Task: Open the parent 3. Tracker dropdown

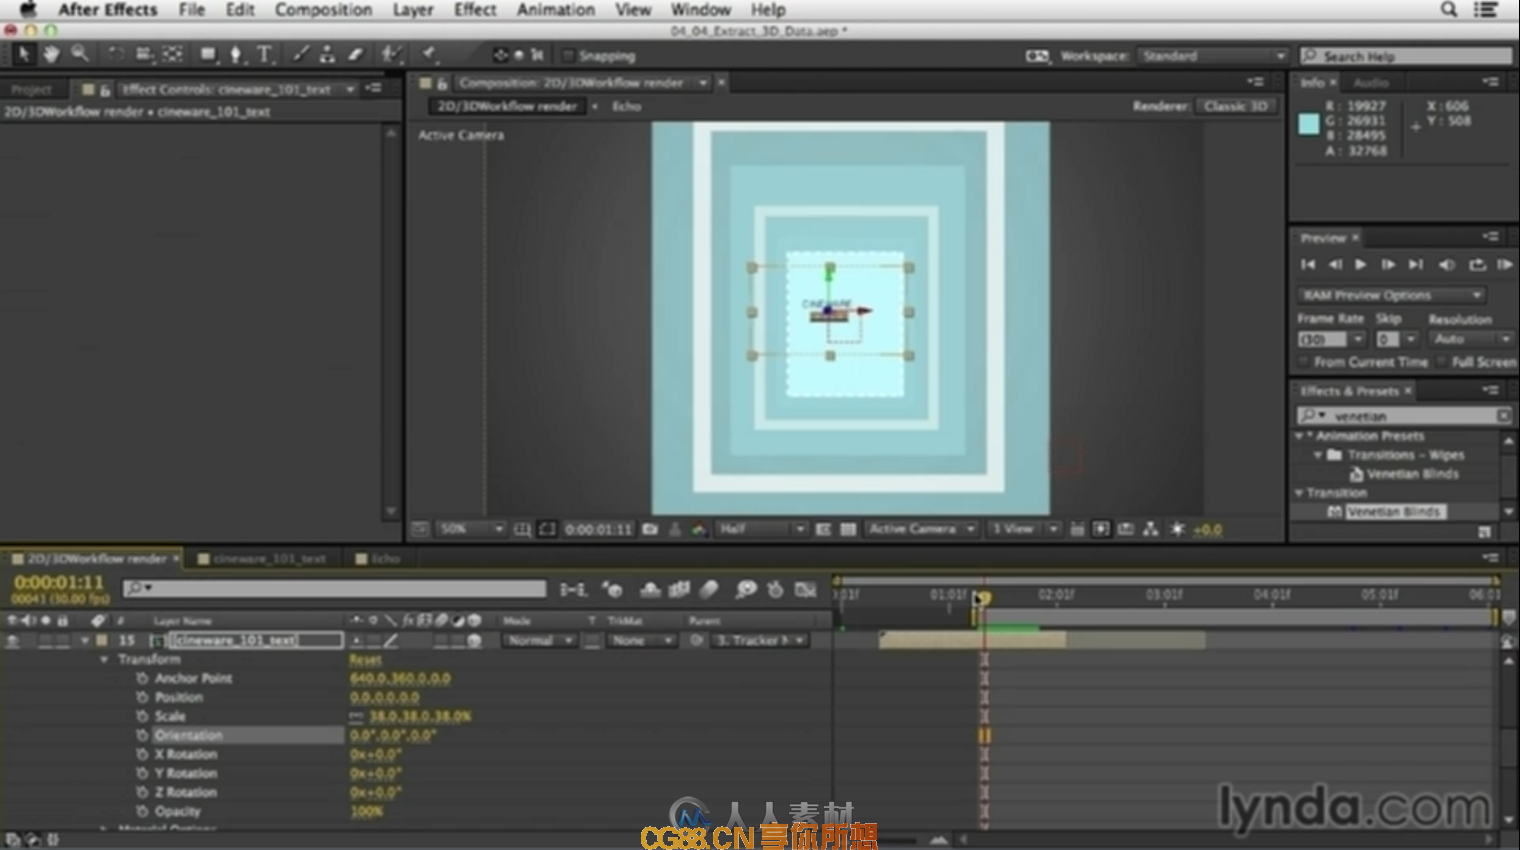Action: (760, 640)
